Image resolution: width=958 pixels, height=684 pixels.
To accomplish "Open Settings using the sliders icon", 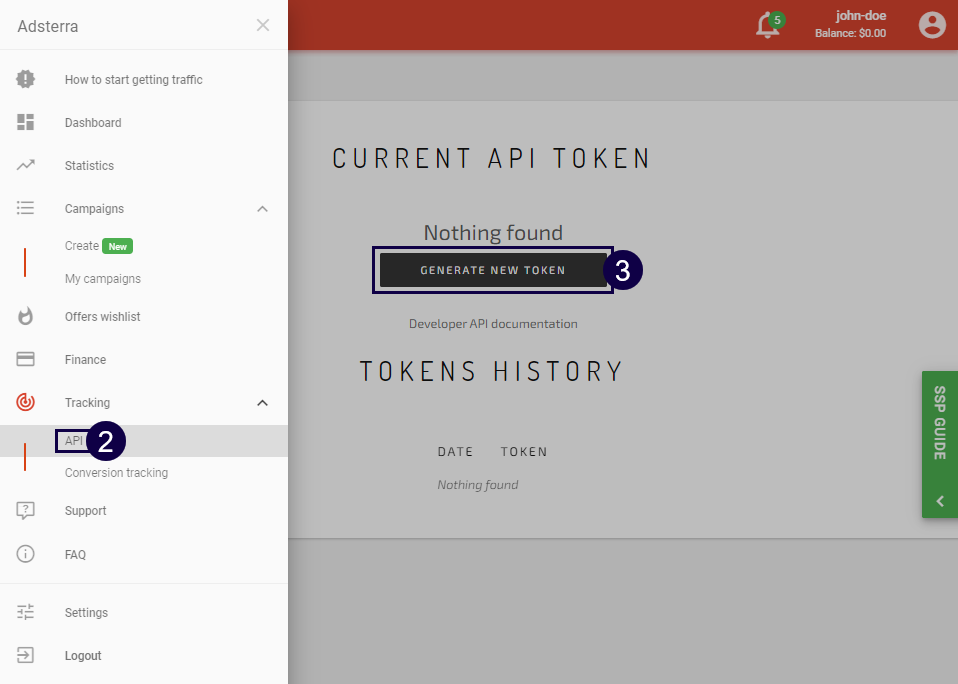I will click(25, 612).
